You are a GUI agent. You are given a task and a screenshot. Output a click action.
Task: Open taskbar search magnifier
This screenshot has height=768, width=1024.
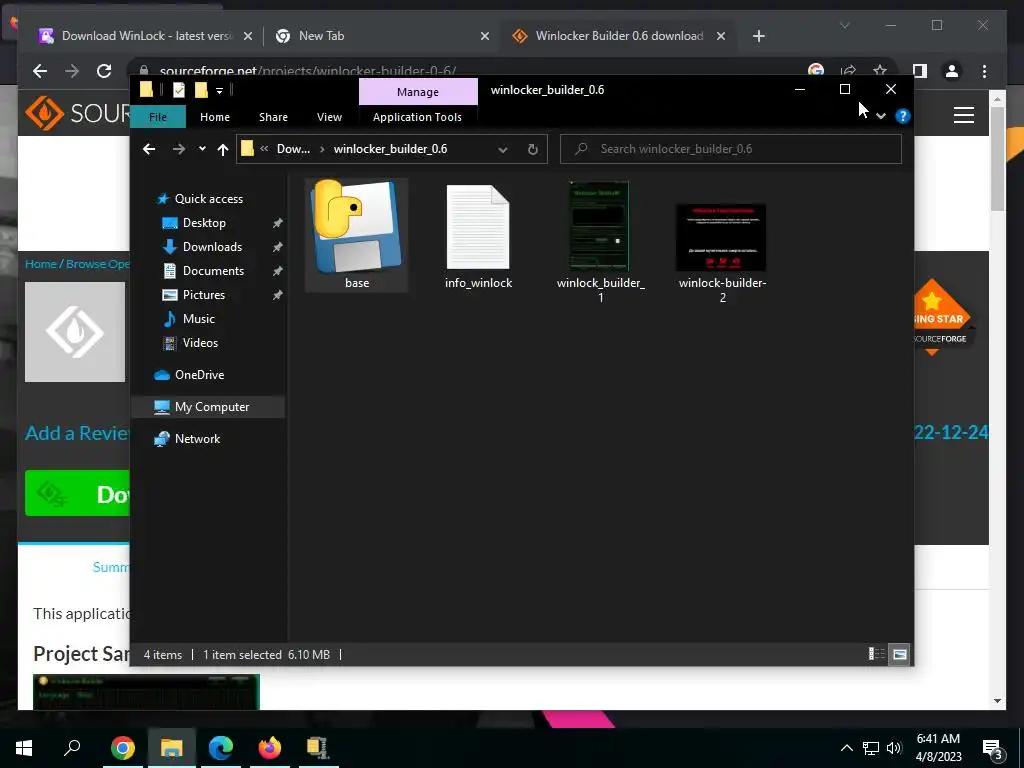(x=72, y=747)
